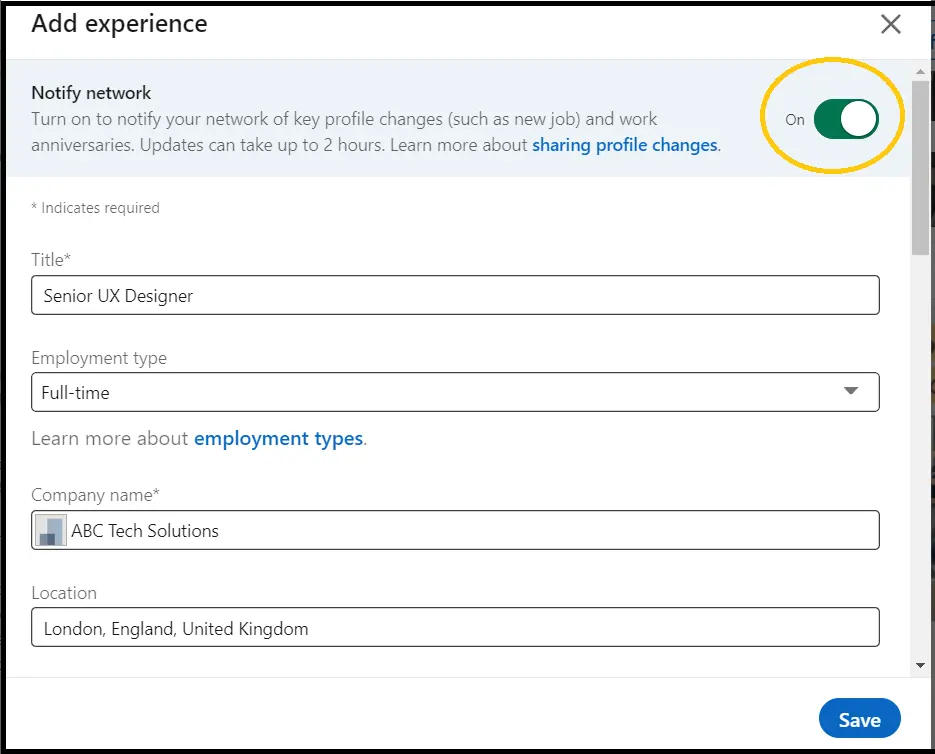This screenshot has height=754, width=935.
Task: Open the sharing profile changes link
Action: click(x=625, y=145)
